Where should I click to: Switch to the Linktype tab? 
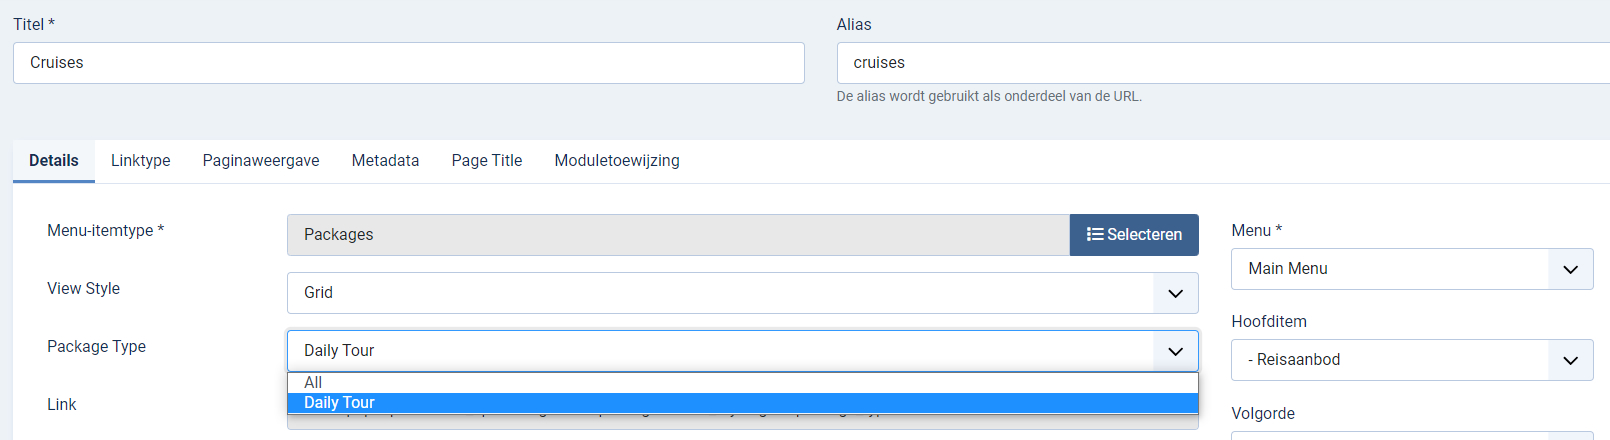click(141, 161)
